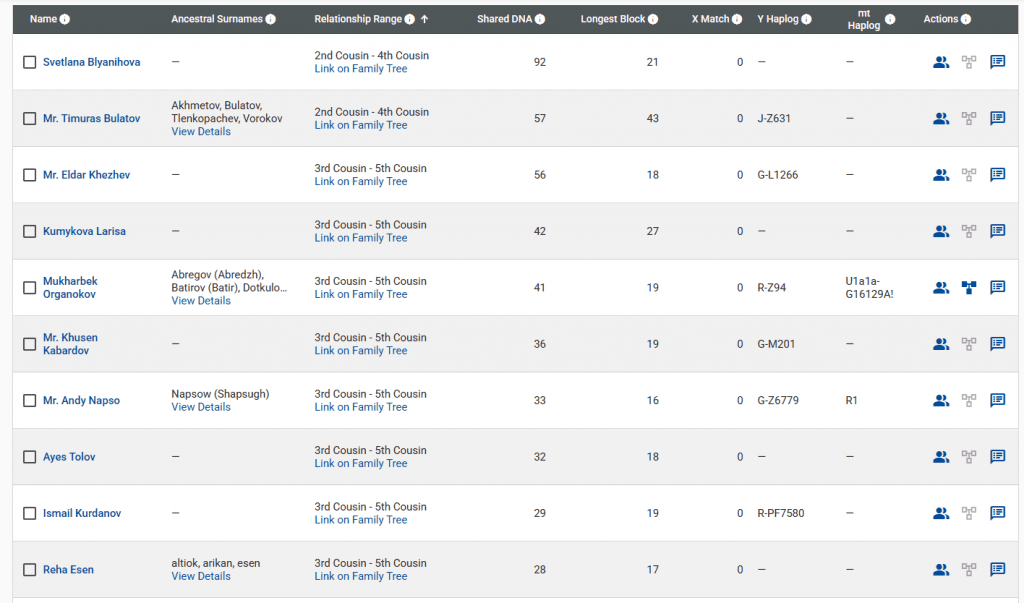
Task: Tick checkbox for Kumykova Larisa
Action: pos(29,231)
